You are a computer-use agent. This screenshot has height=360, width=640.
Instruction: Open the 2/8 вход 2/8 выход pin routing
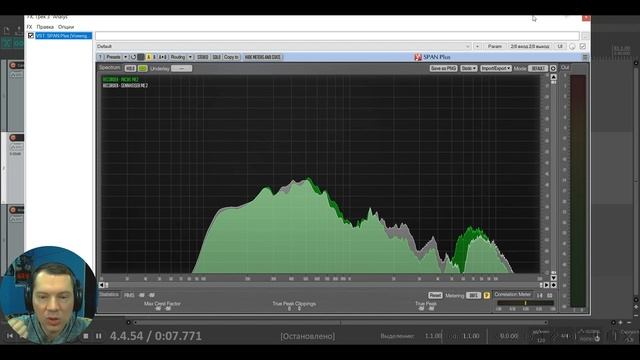tap(530, 47)
